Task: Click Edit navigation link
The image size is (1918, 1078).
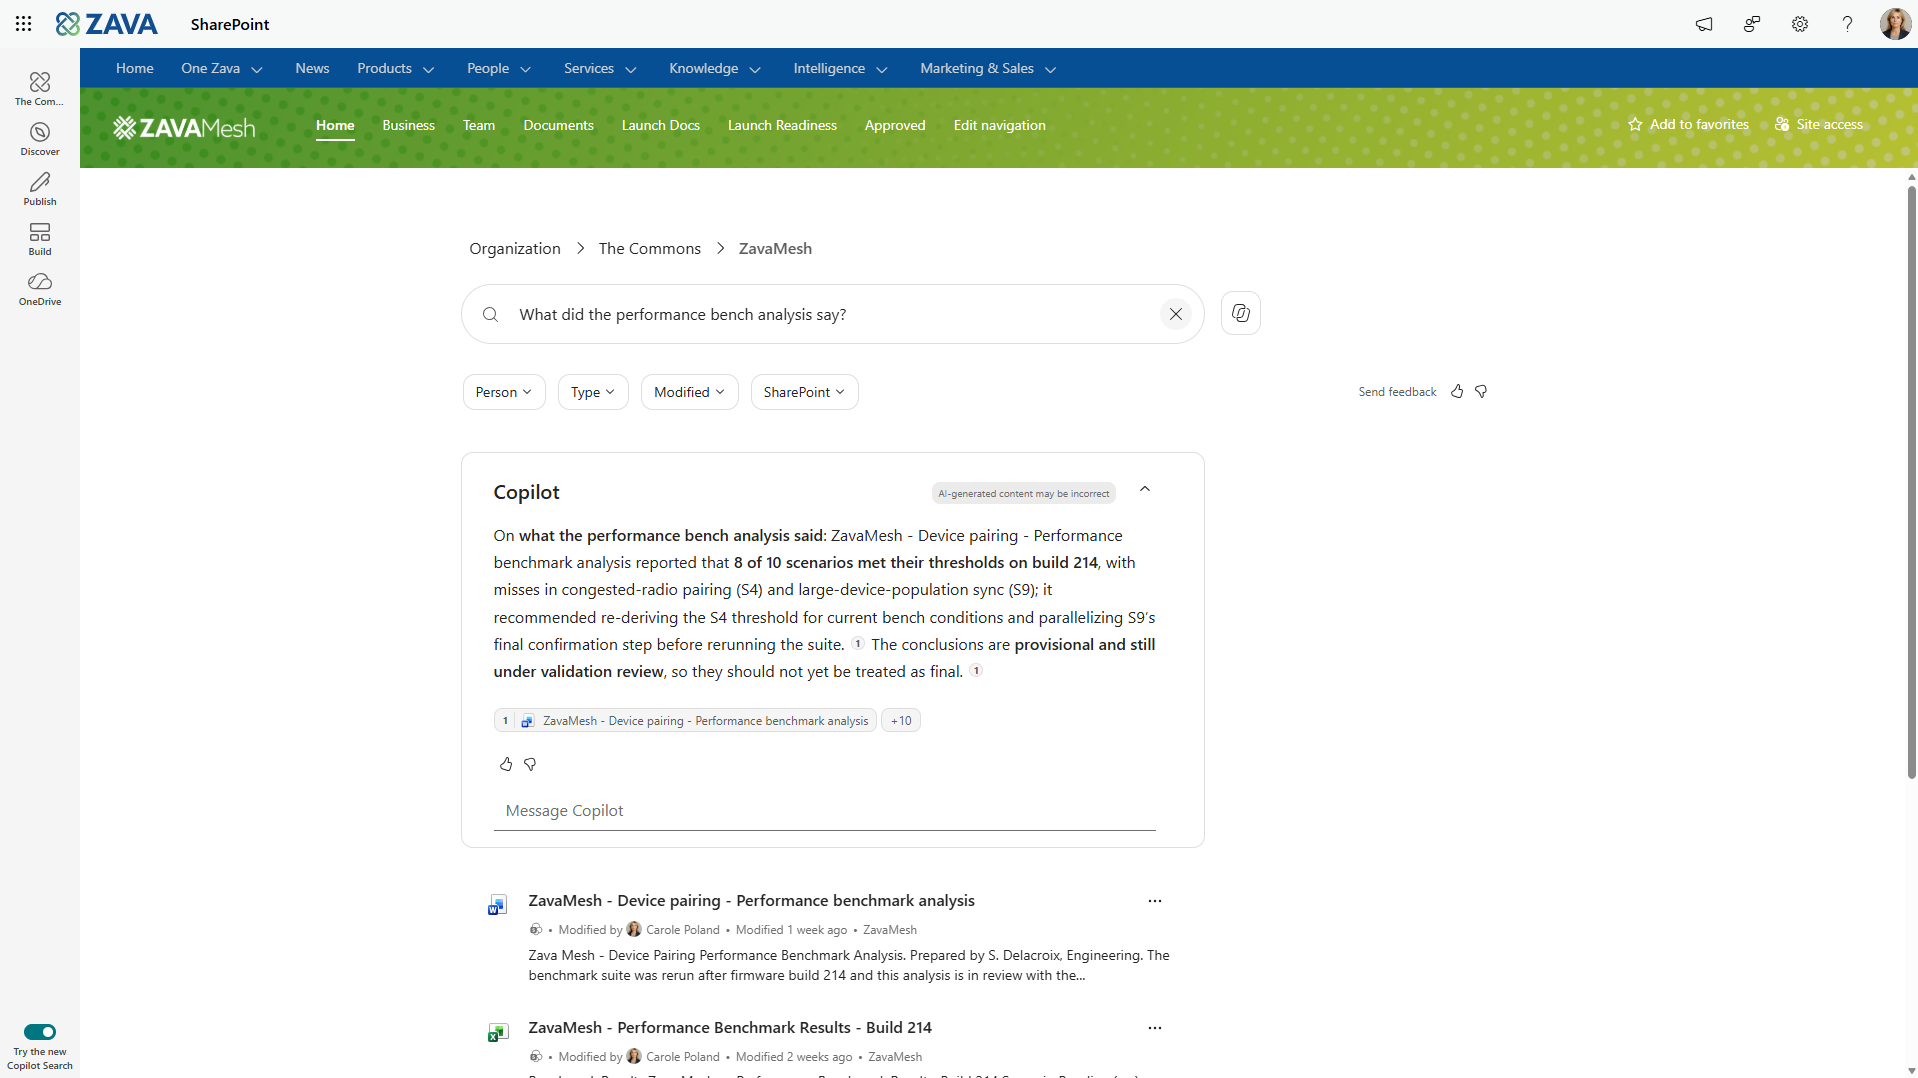Action: [x=999, y=125]
